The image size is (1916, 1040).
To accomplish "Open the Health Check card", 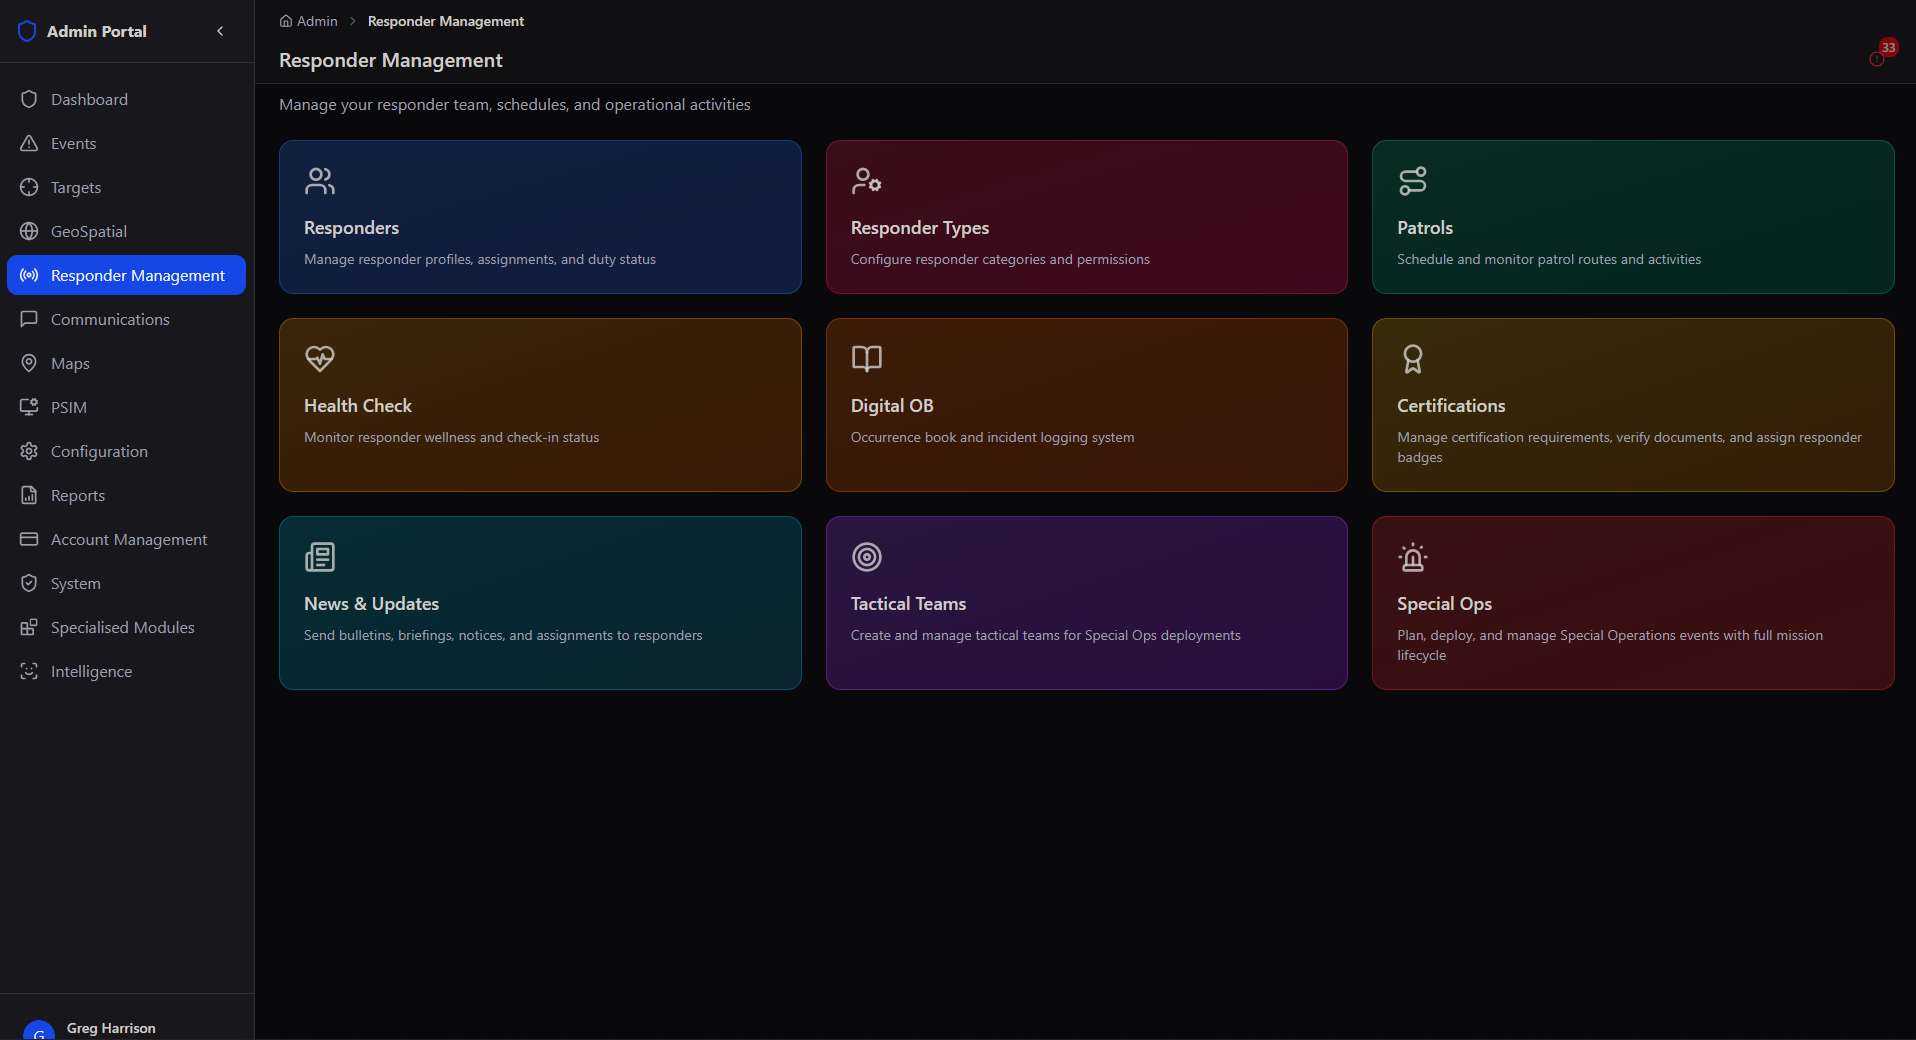I will pos(540,405).
